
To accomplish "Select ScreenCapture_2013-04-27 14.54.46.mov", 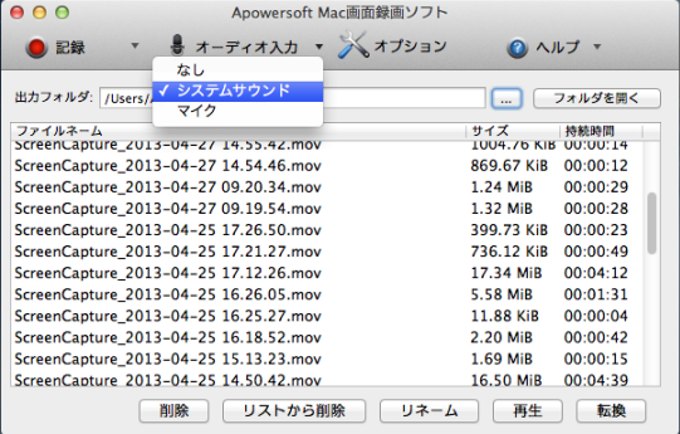I will click(x=168, y=166).
